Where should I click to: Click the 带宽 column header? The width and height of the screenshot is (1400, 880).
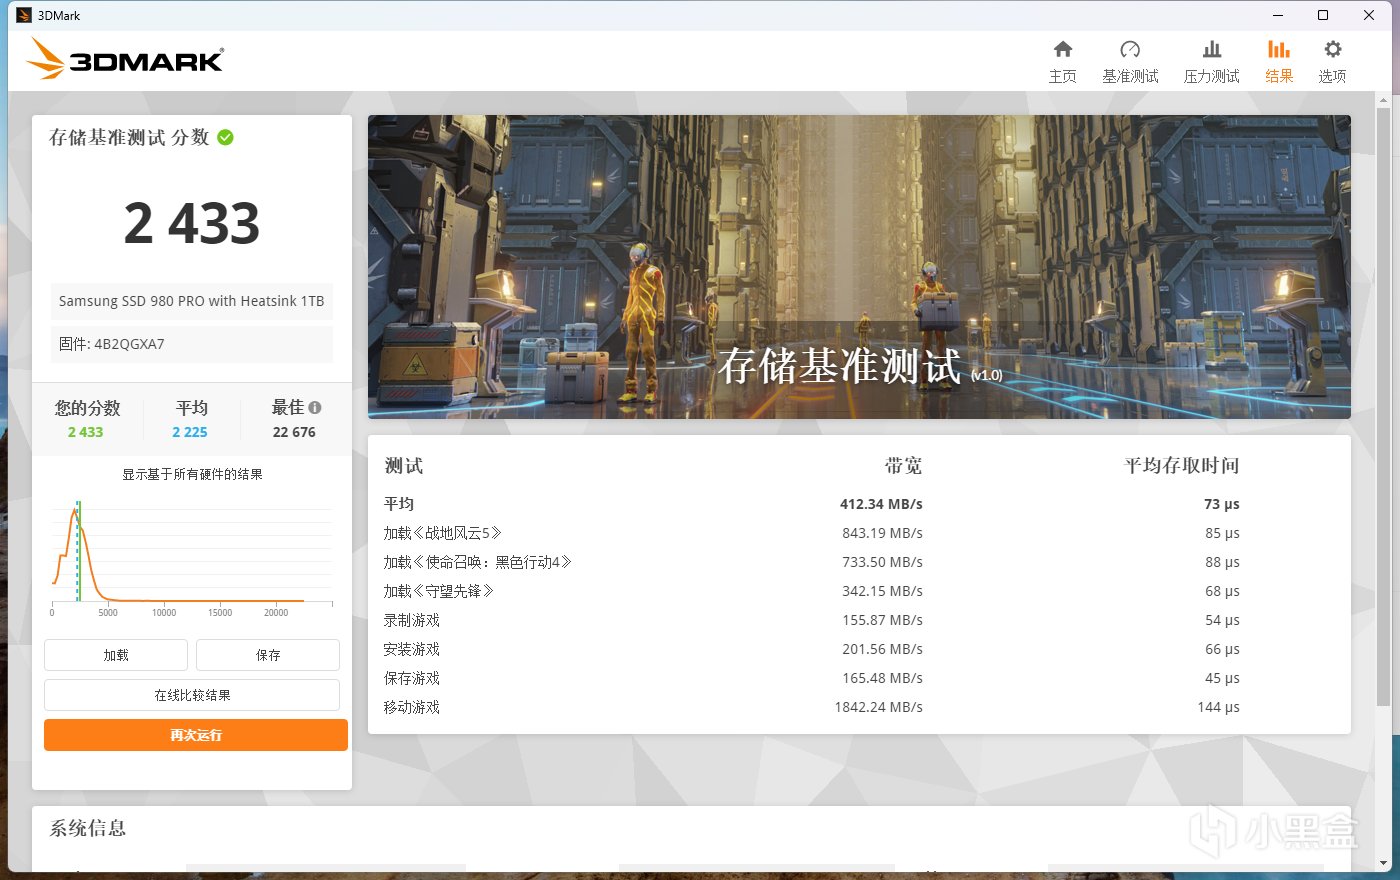point(903,466)
